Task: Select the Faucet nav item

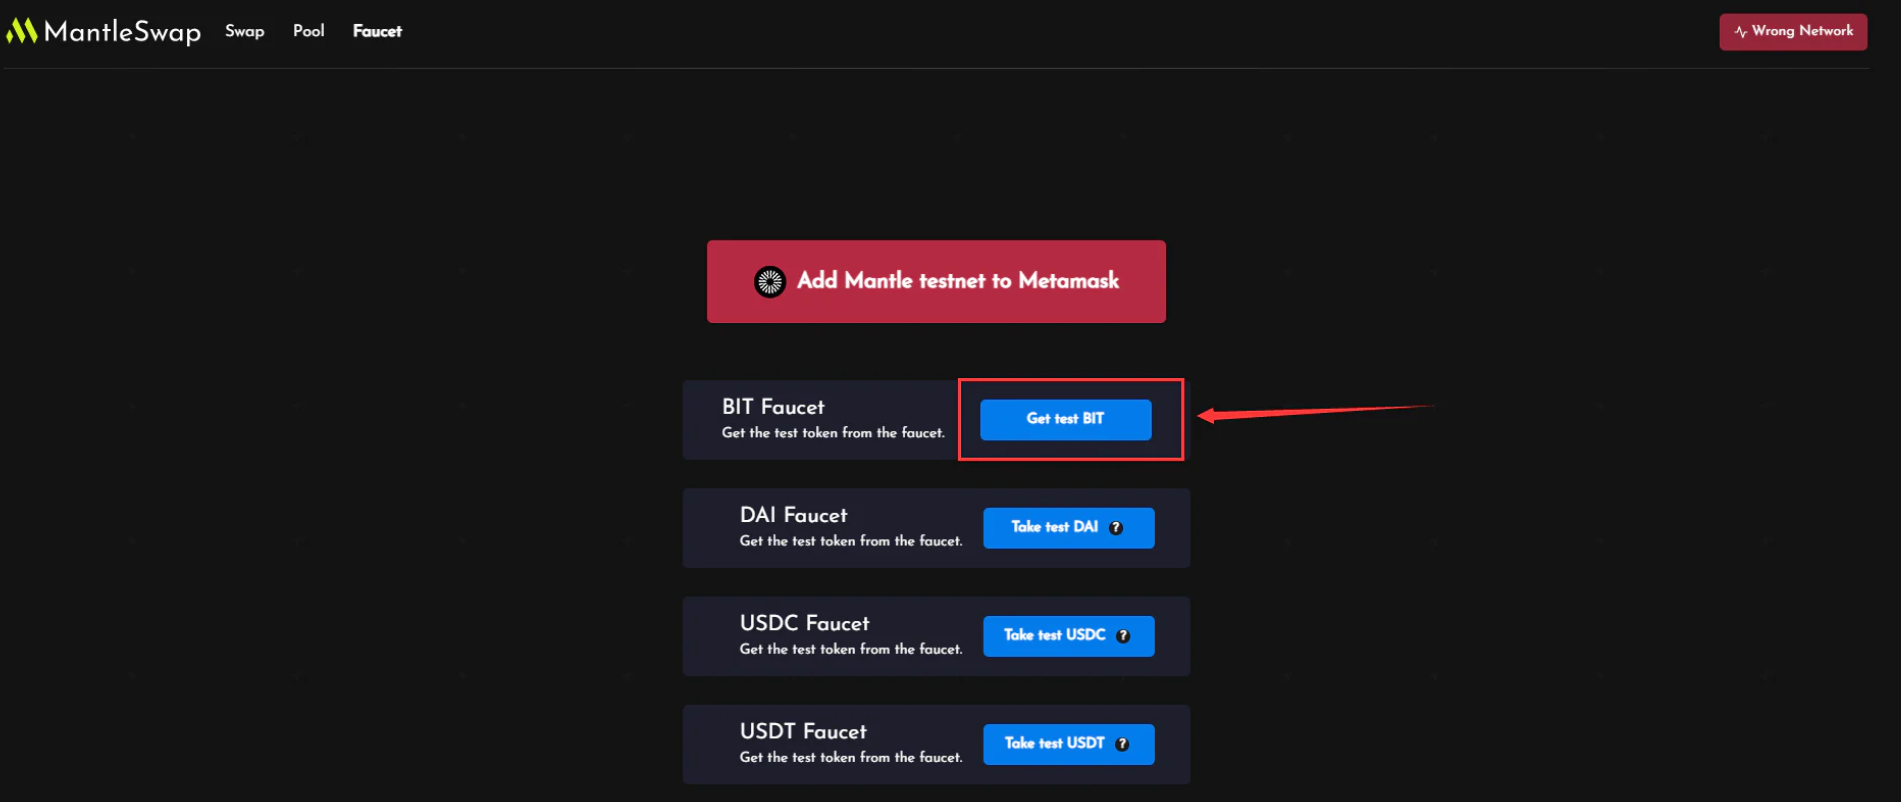Action: (x=377, y=31)
